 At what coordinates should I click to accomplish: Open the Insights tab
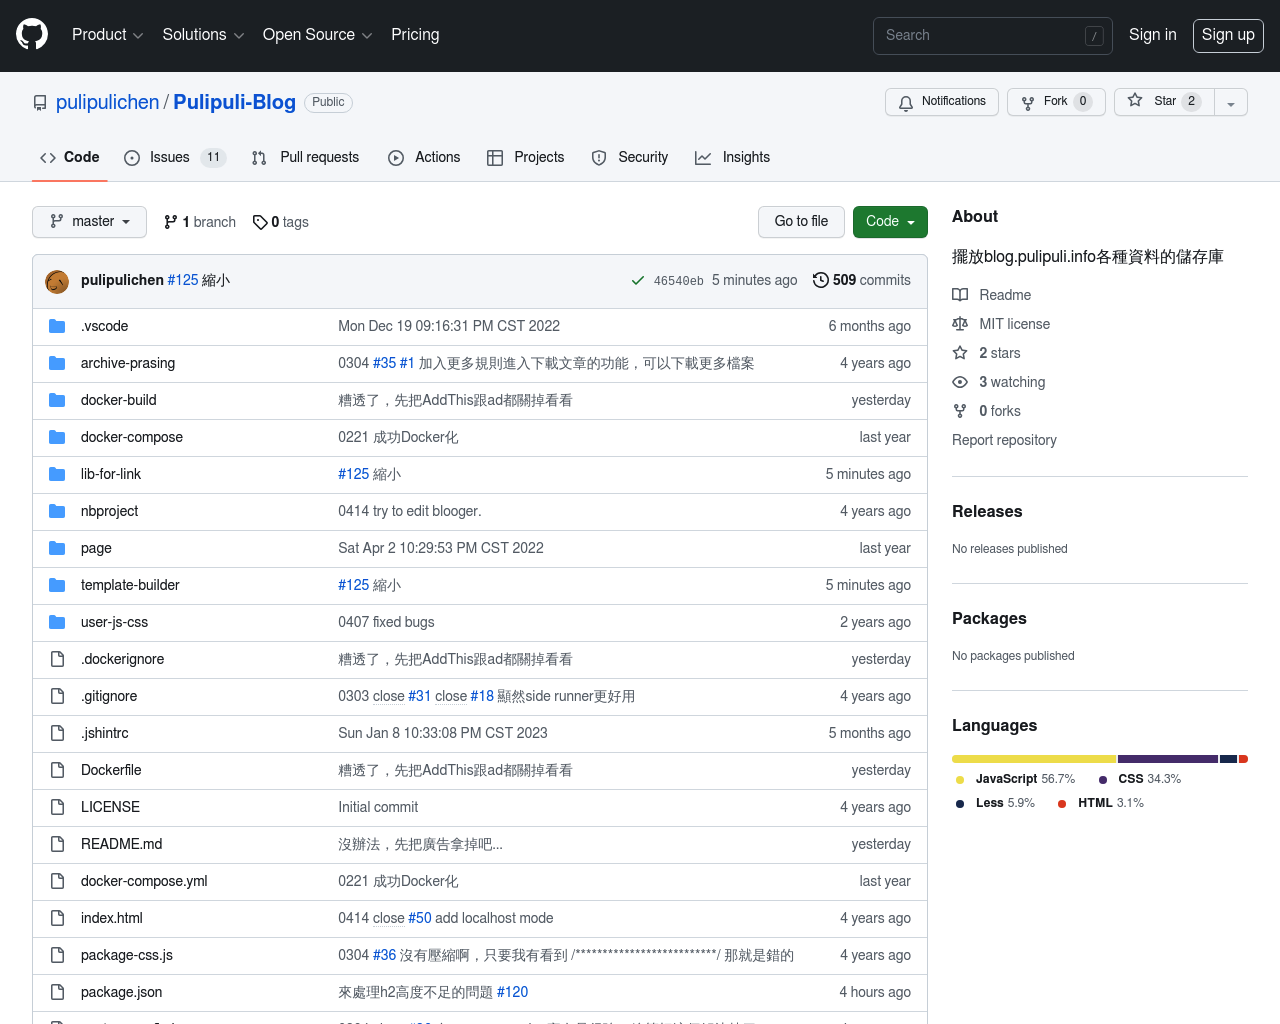[732, 158]
